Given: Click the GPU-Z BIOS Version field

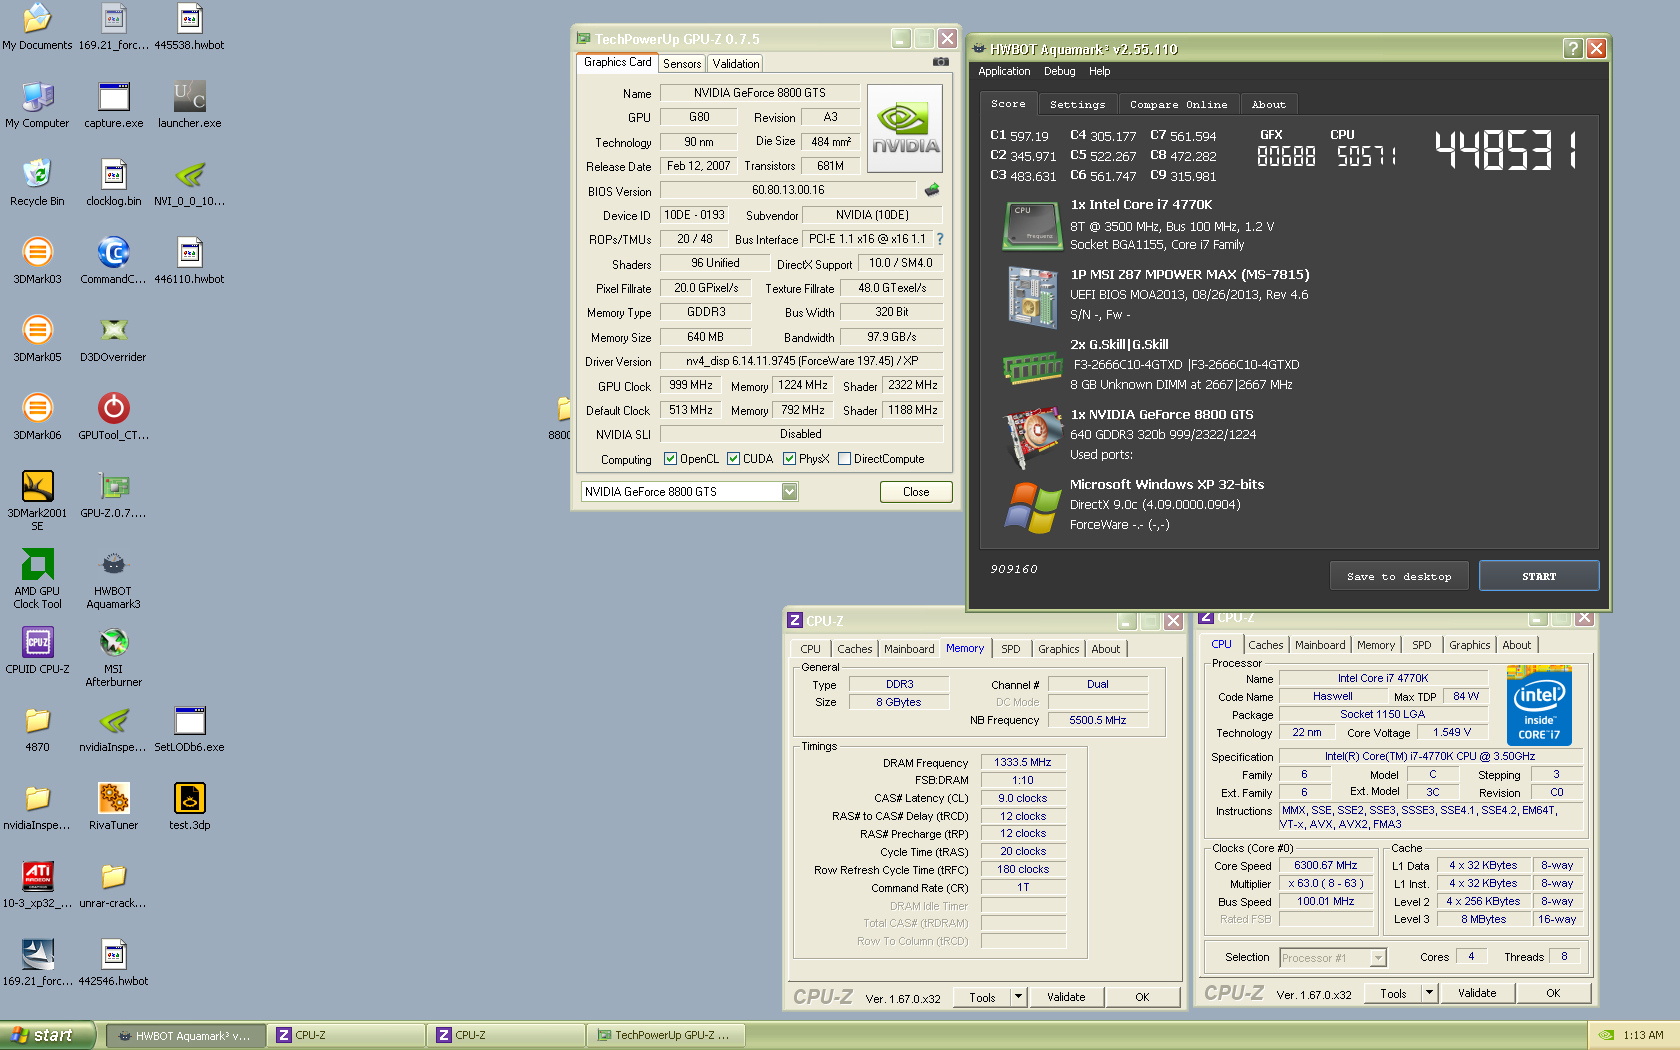Looking at the screenshot, I should (x=788, y=190).
